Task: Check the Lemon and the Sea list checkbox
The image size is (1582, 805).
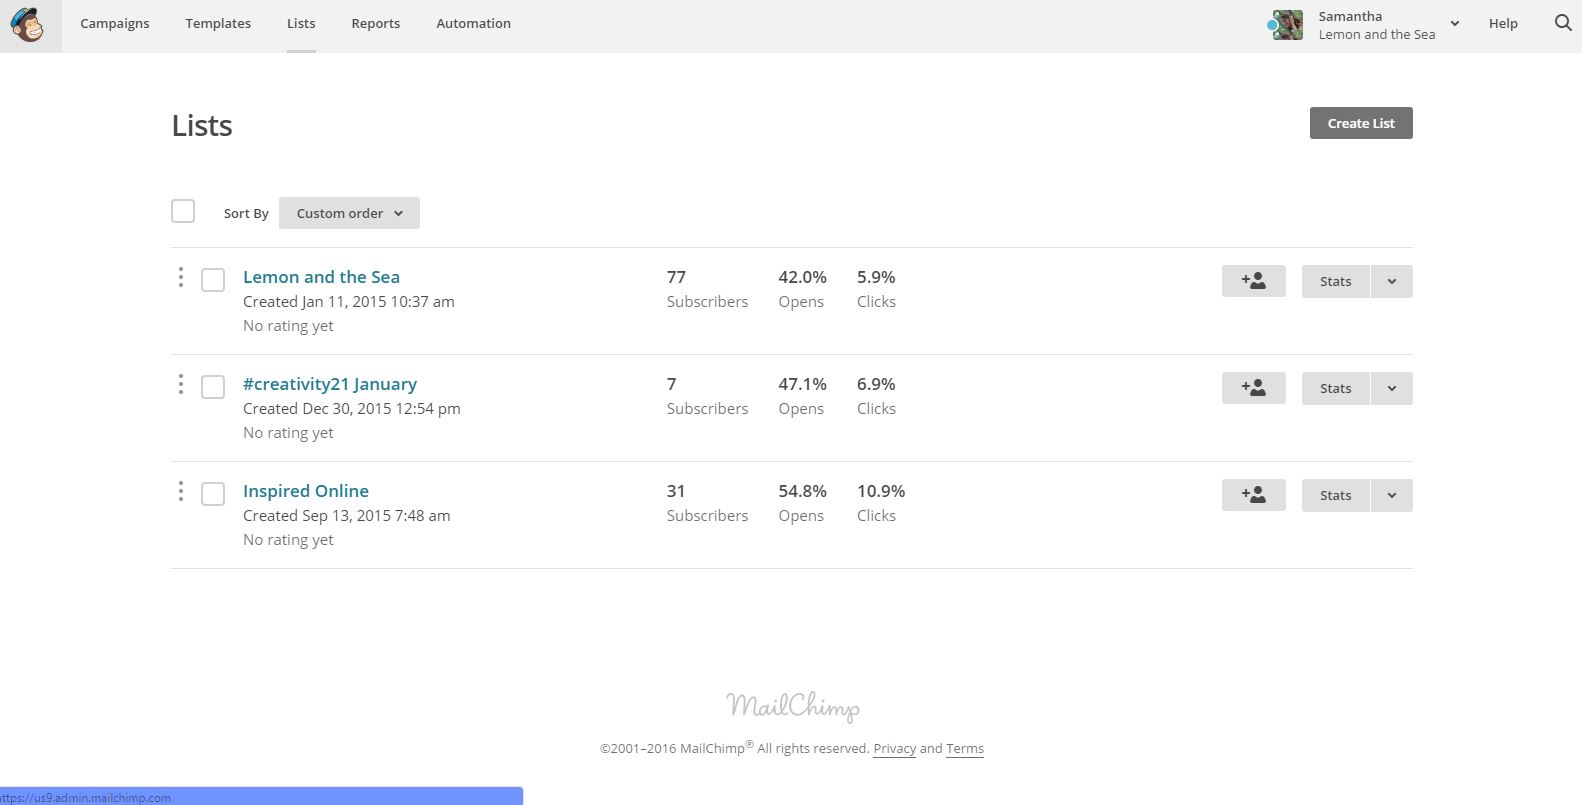Action: 213,280
